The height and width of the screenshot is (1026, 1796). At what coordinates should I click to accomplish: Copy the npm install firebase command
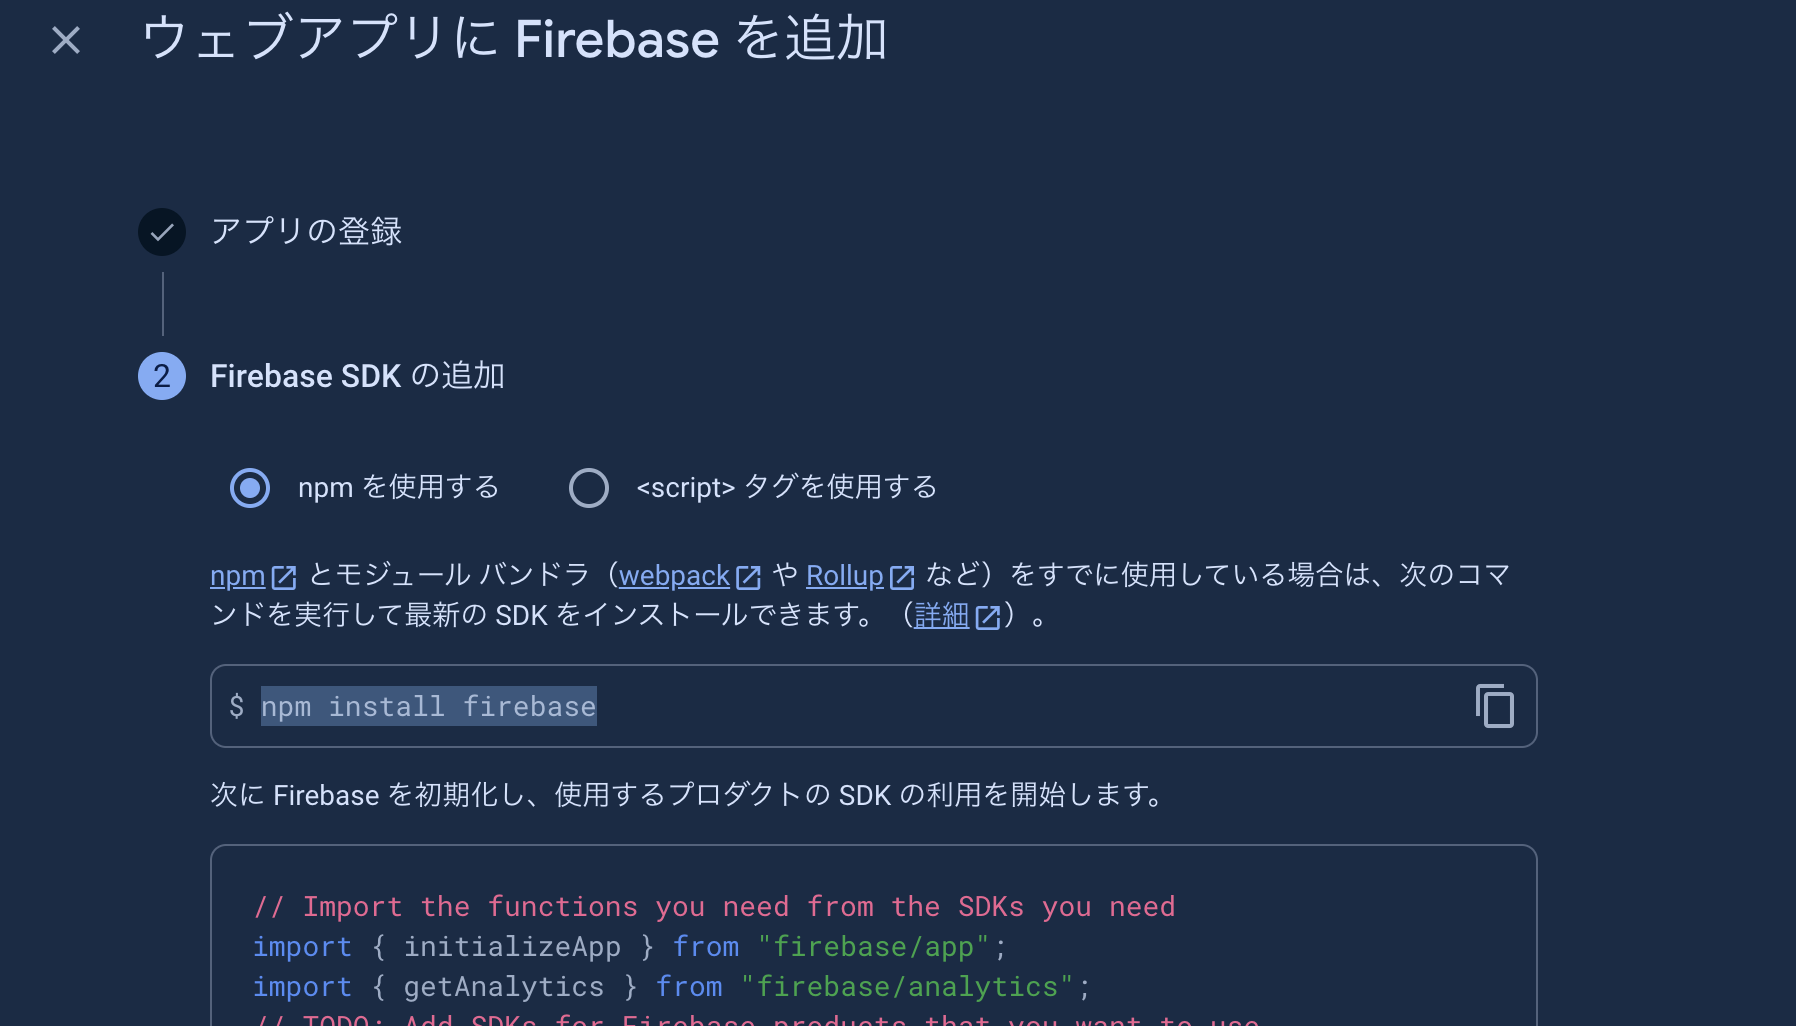click(1494, 706)
